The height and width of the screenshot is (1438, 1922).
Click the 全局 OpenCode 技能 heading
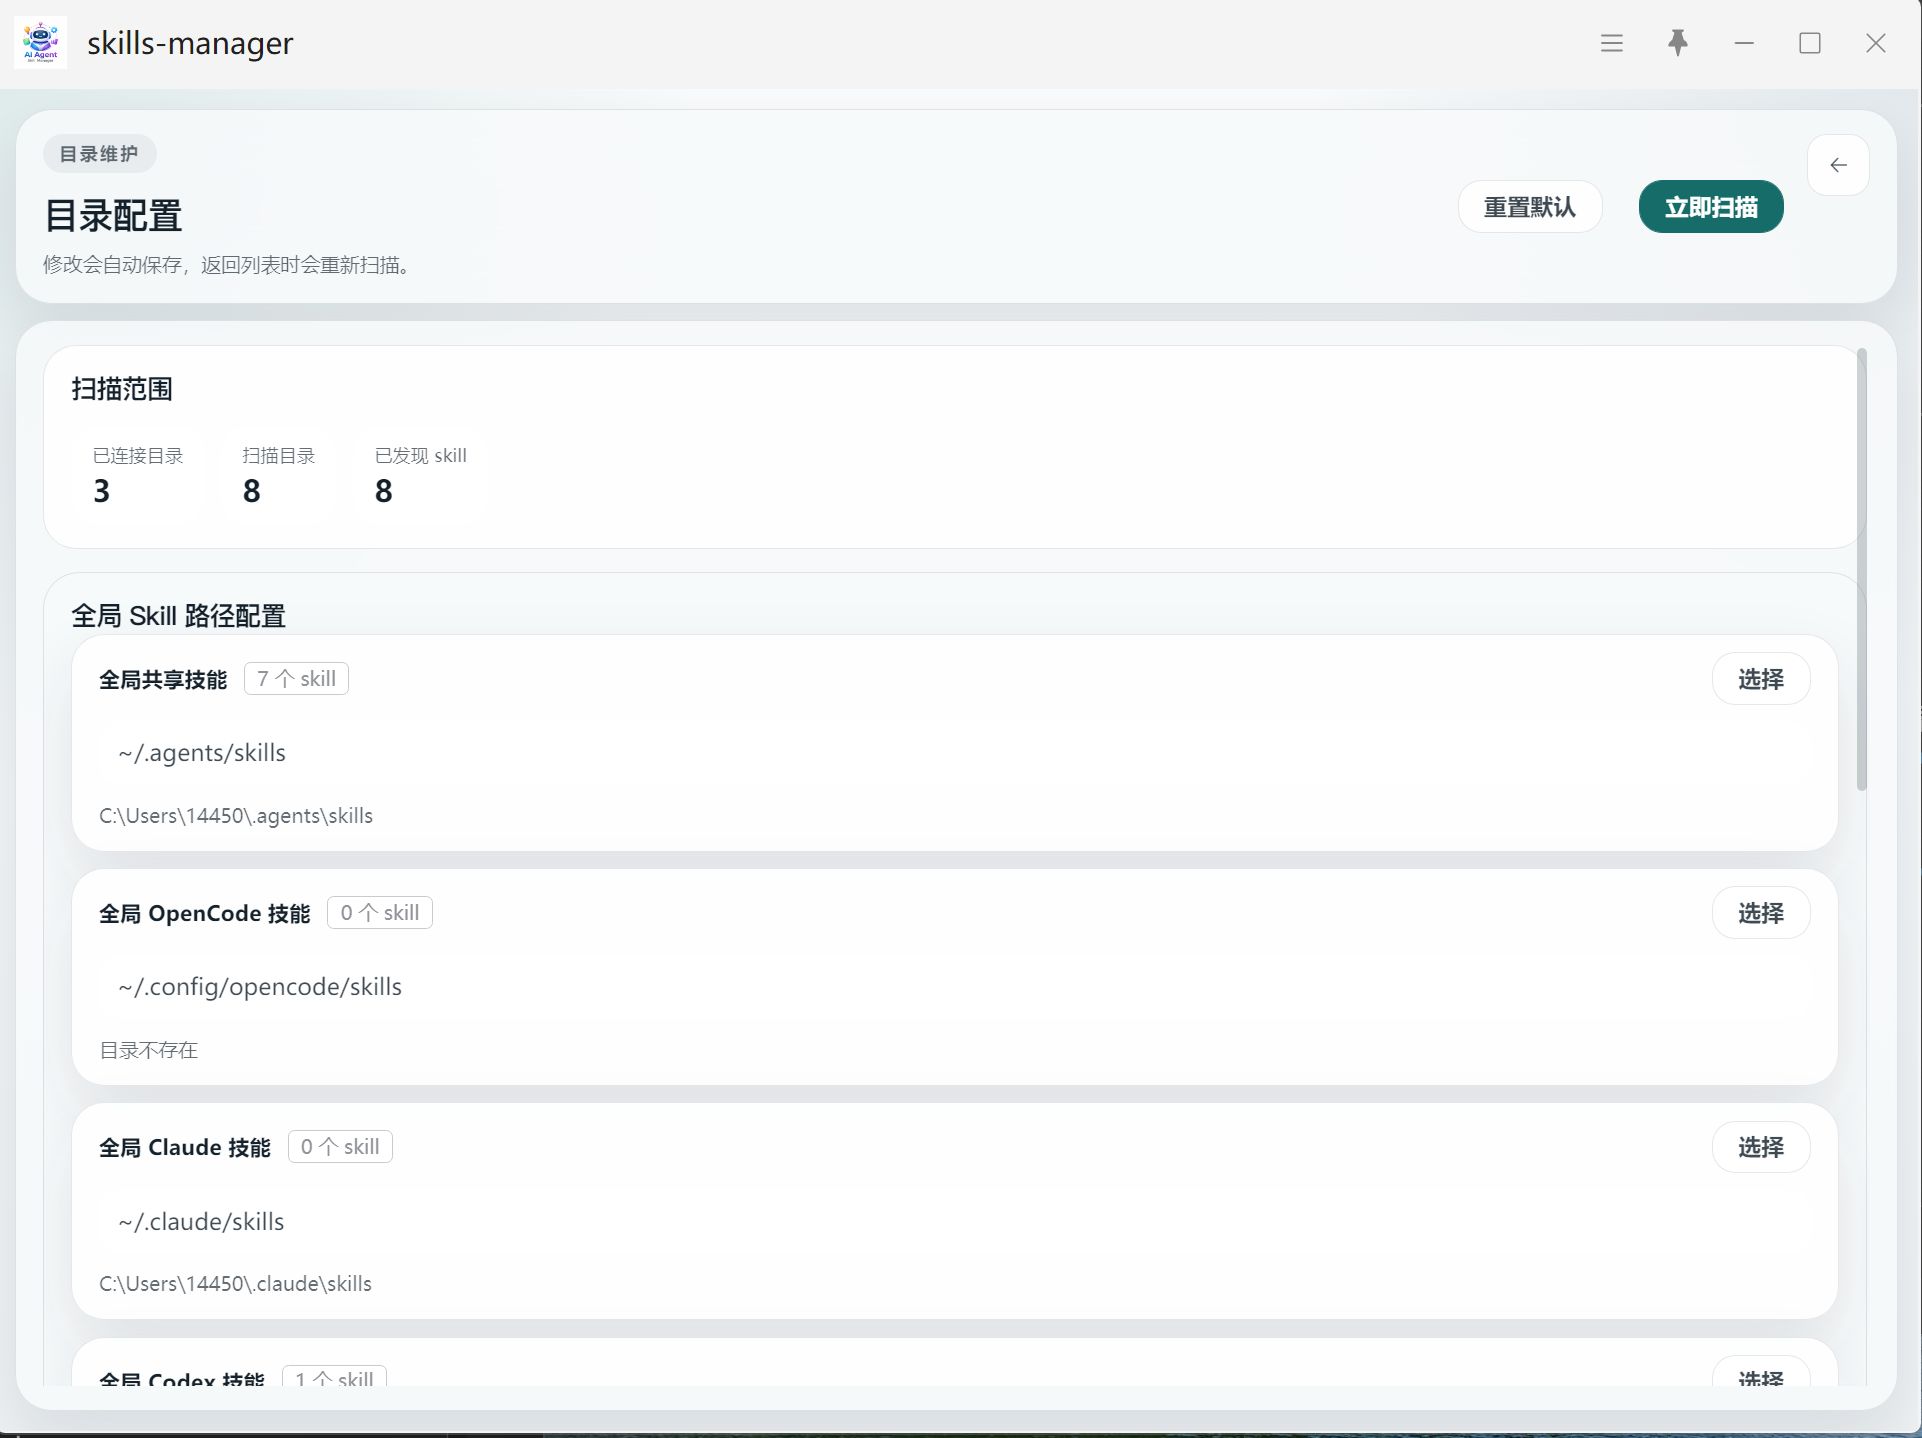pyautogui.click(x=205, y=914)
